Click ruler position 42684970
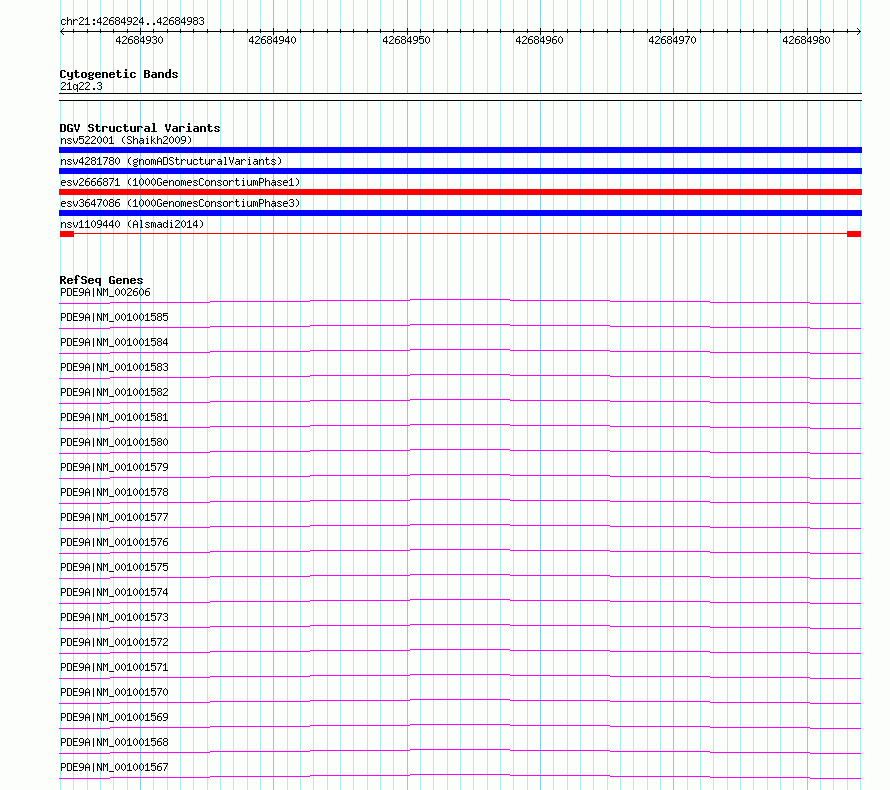This screenshot has height=790, width=890. tap(673, 40)
